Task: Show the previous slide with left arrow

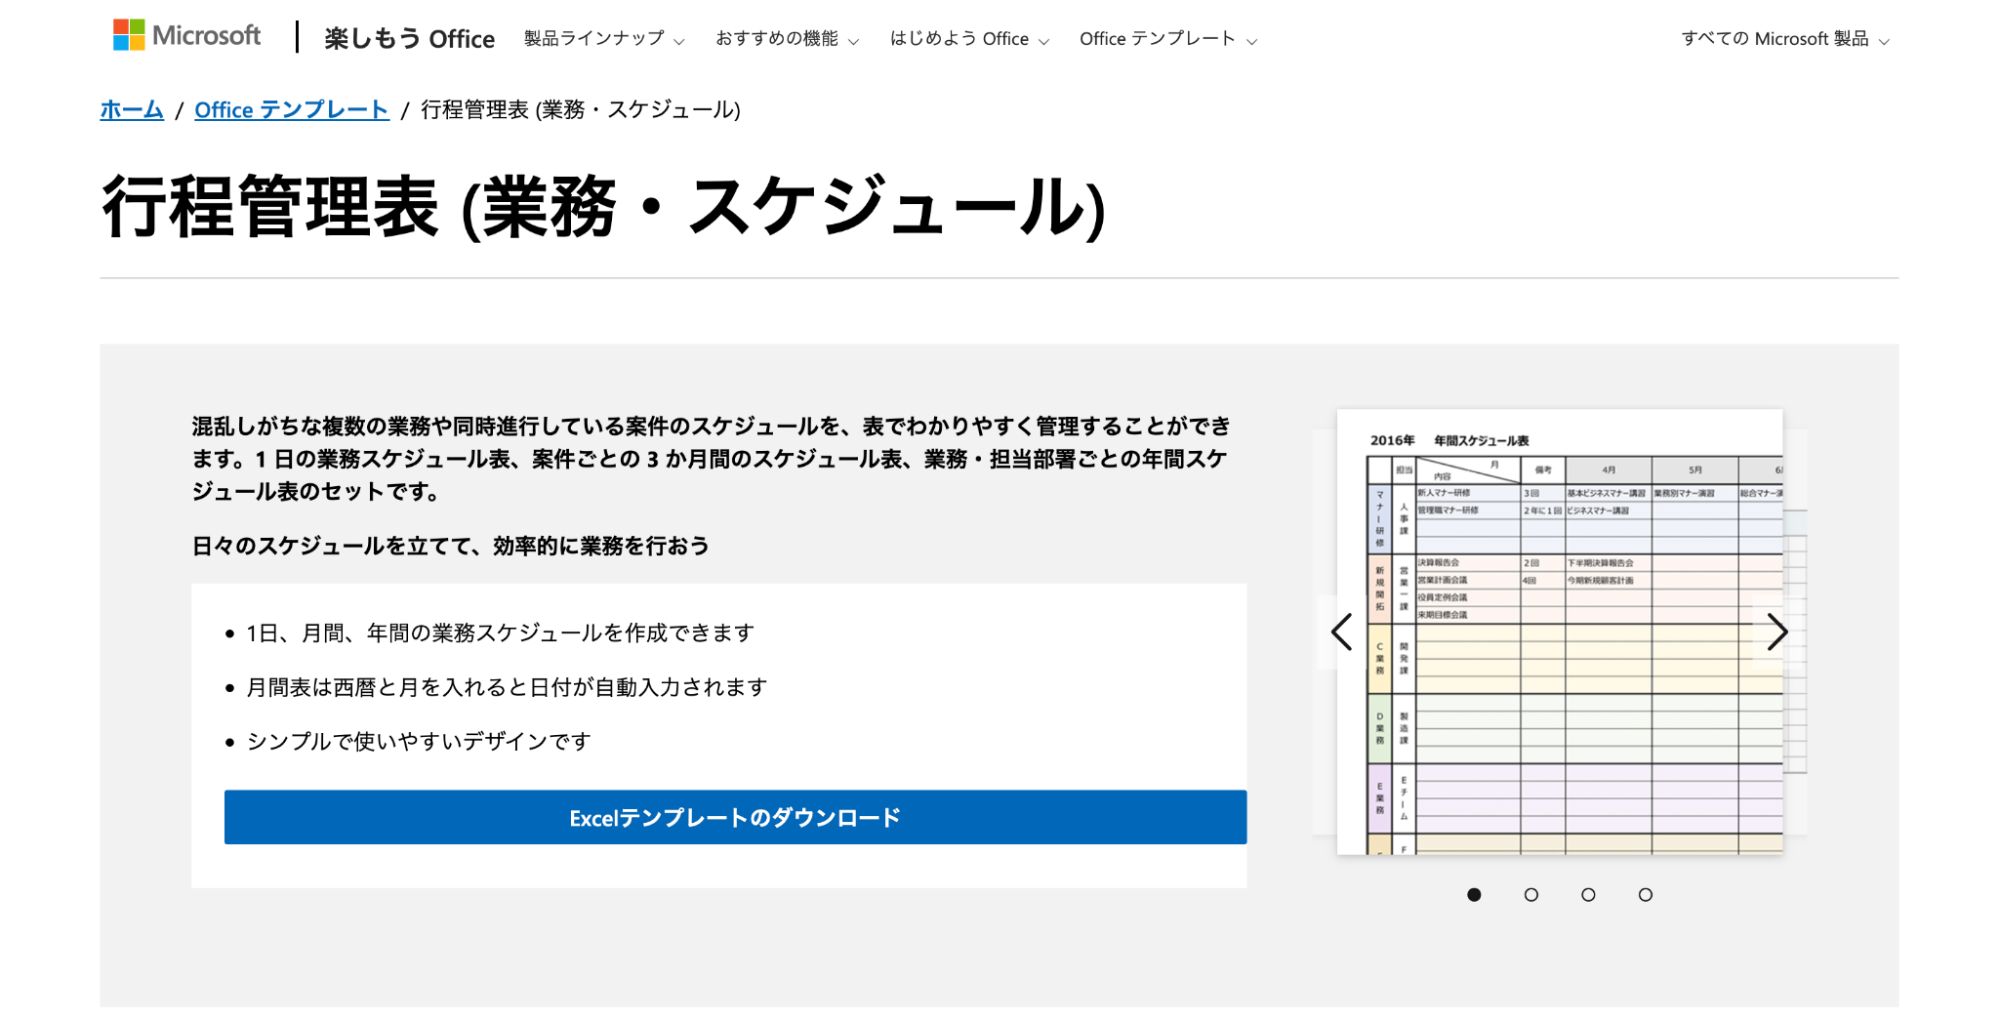Action: (x=1342, y=632)
